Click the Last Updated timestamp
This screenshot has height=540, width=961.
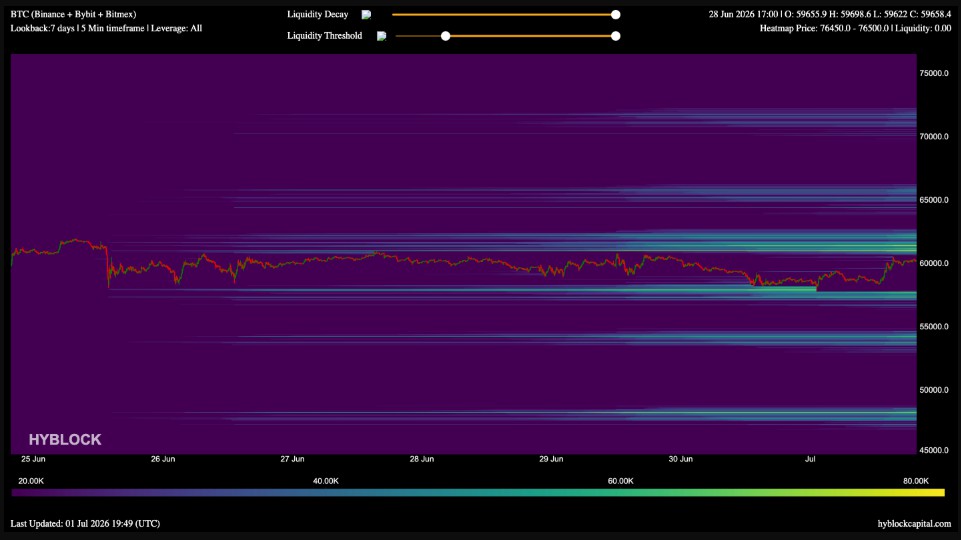tap(85, 523)
